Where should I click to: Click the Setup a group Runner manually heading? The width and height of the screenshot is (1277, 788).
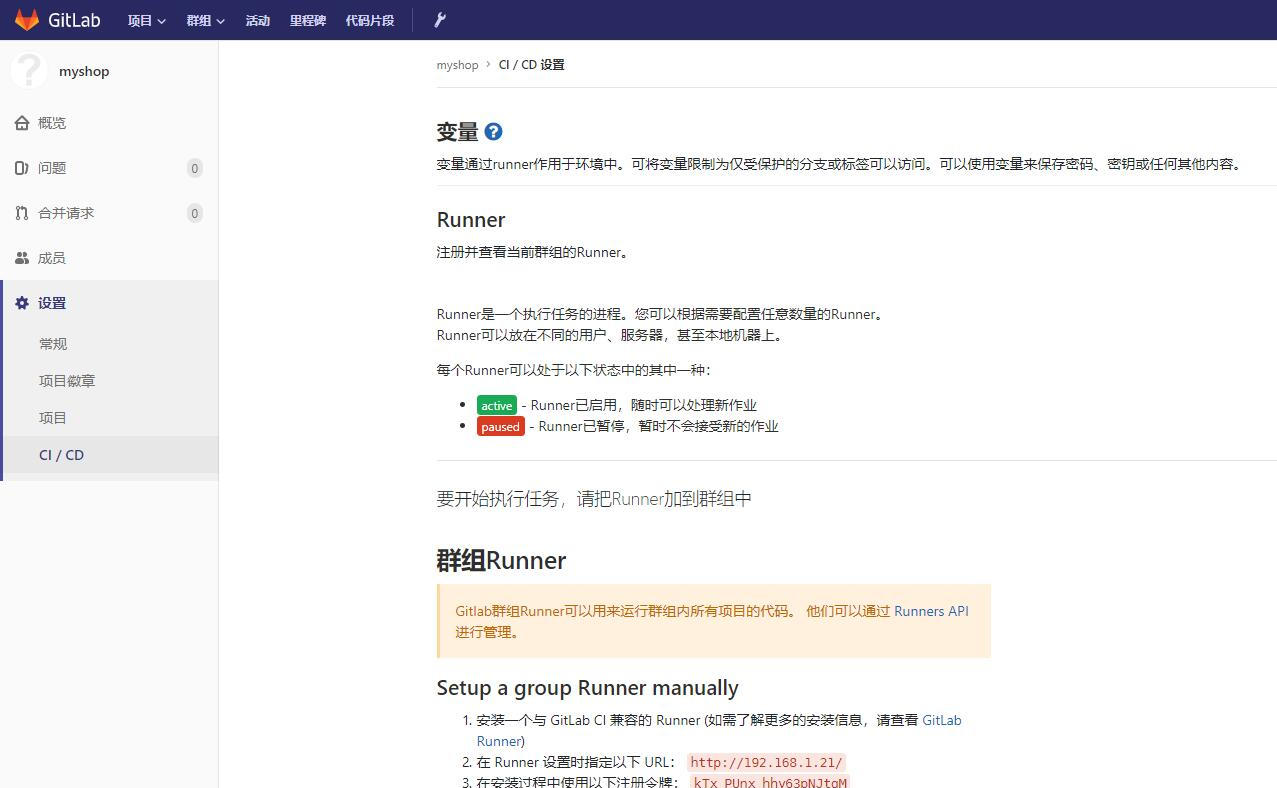point(587,688)
